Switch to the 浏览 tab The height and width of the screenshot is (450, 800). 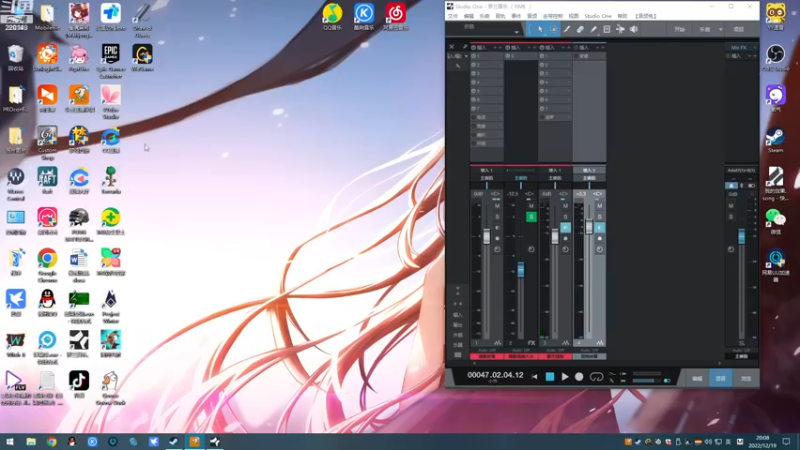[746, 379]
